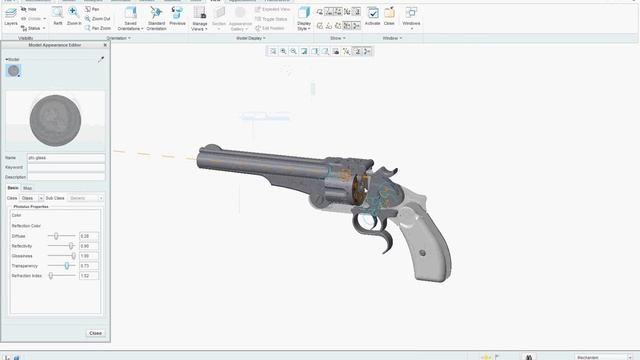
Task: Open the Layers tool in the ribbon
Action: (x=11, y=17)
